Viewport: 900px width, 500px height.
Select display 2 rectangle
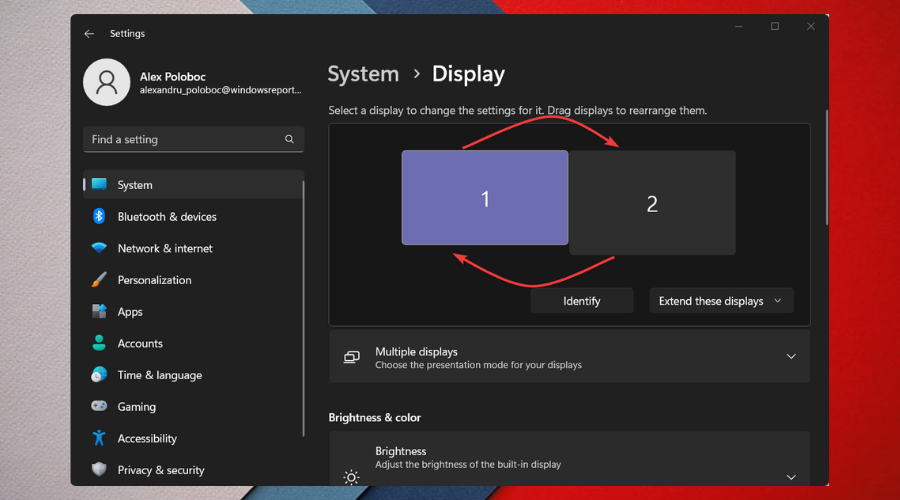click(652, 203)
